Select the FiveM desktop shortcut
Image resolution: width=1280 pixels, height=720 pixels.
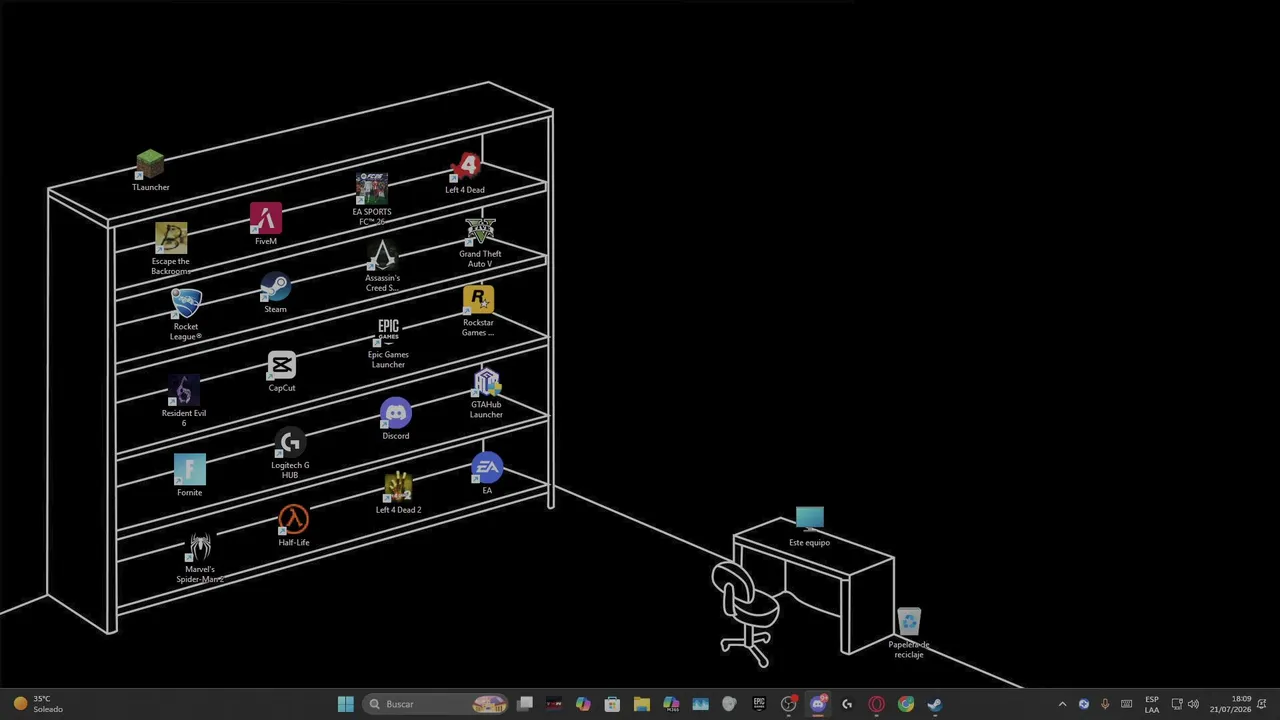[x=266, y=224]
